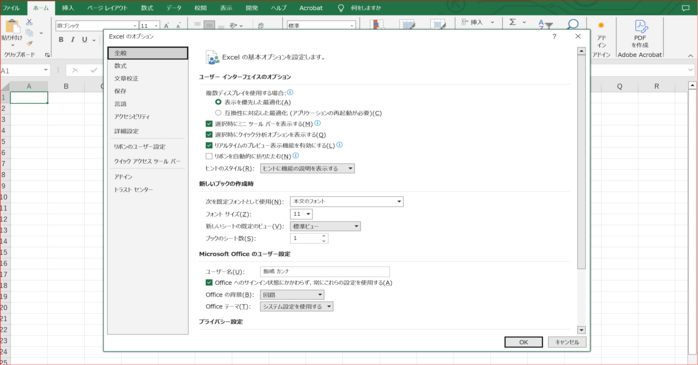This screenshot has width=698, height=365.
Task: Click the dialog scrollbar down arrow
Action: (x=581, y=330)
